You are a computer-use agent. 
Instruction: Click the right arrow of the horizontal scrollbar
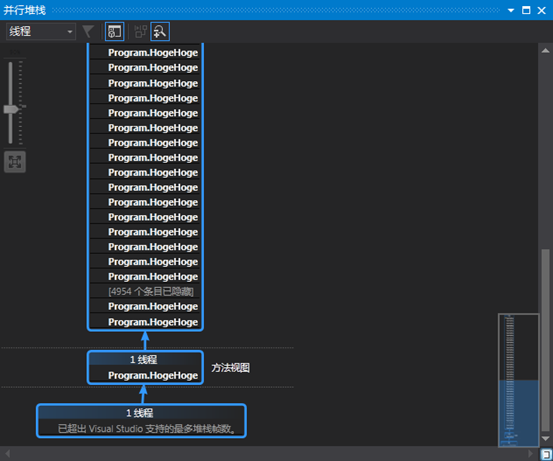(x=530, y=453)
